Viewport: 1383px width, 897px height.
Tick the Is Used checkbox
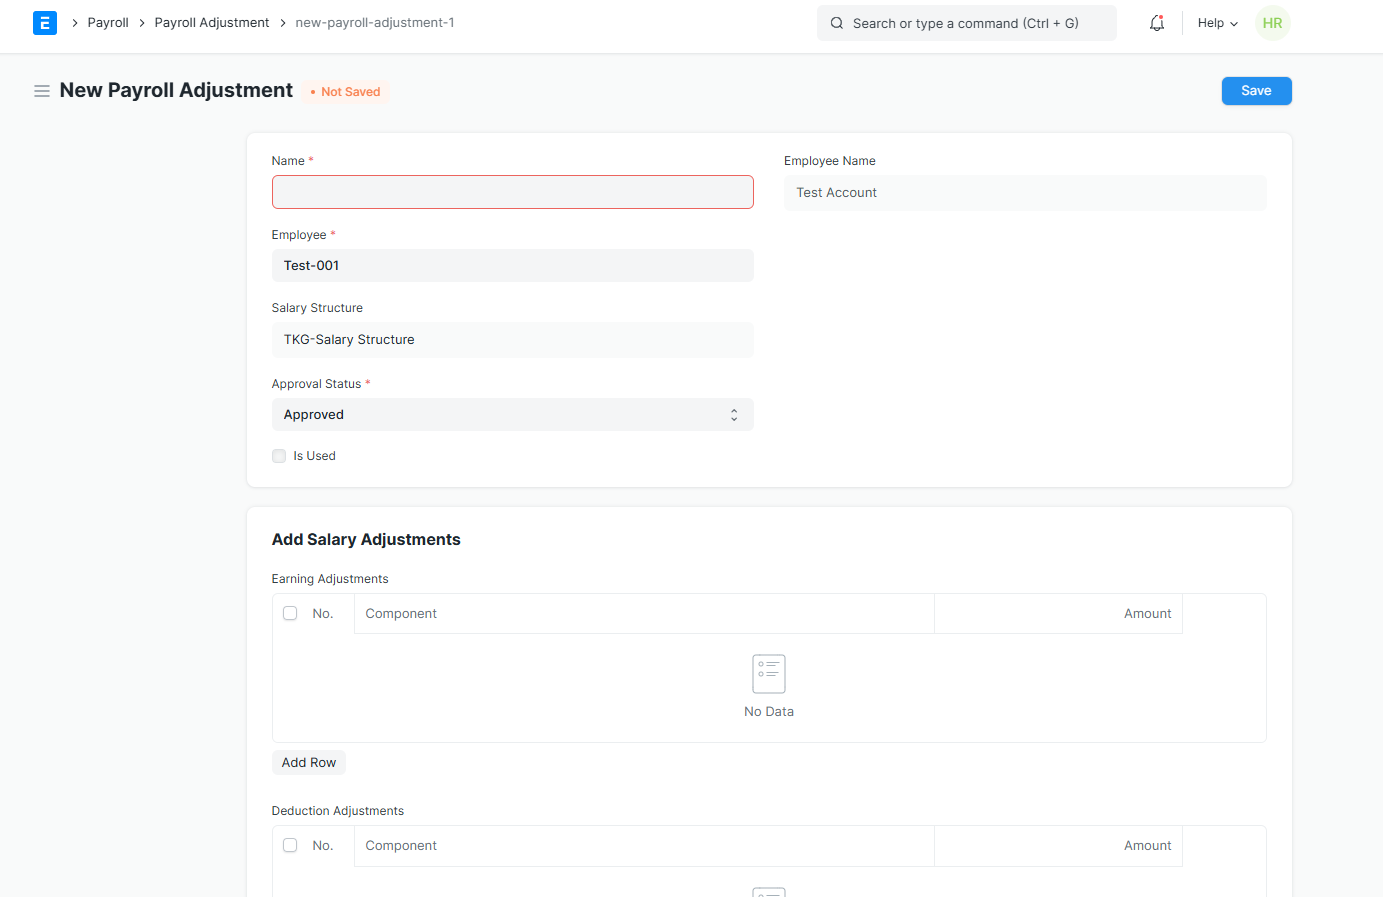(279, 456)
